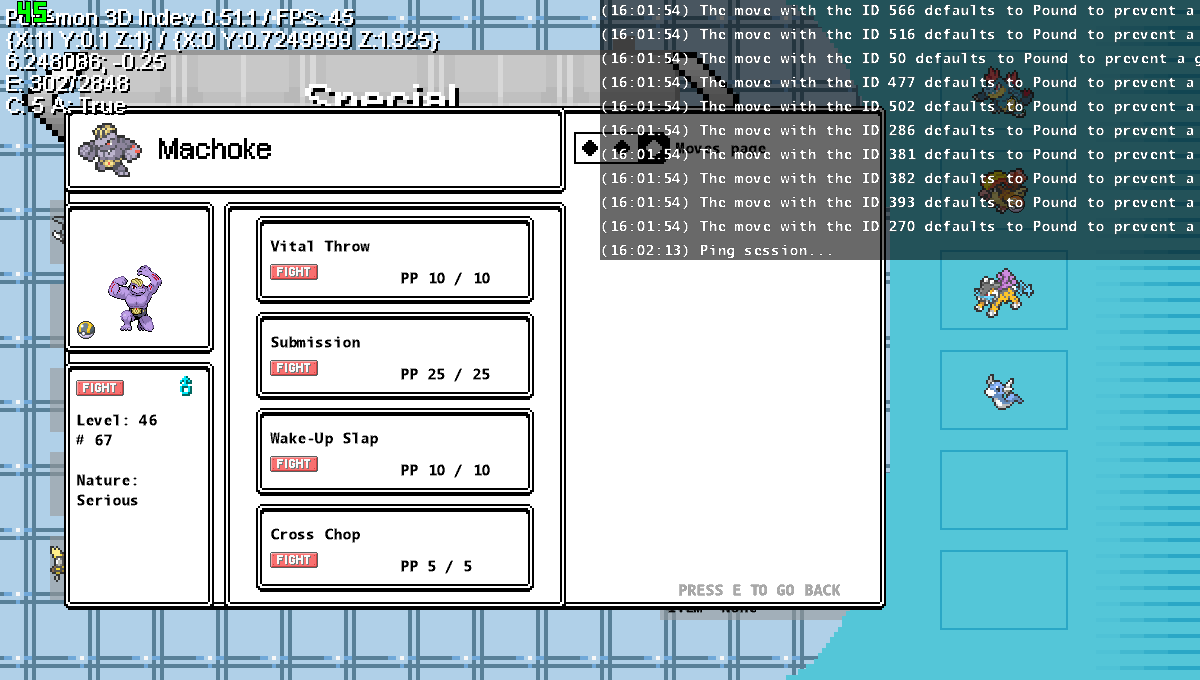The width and height of the screenshot is (1200, 680).
Task: Click PP 10 / 10 of Vital Throw
Action: 445,278
